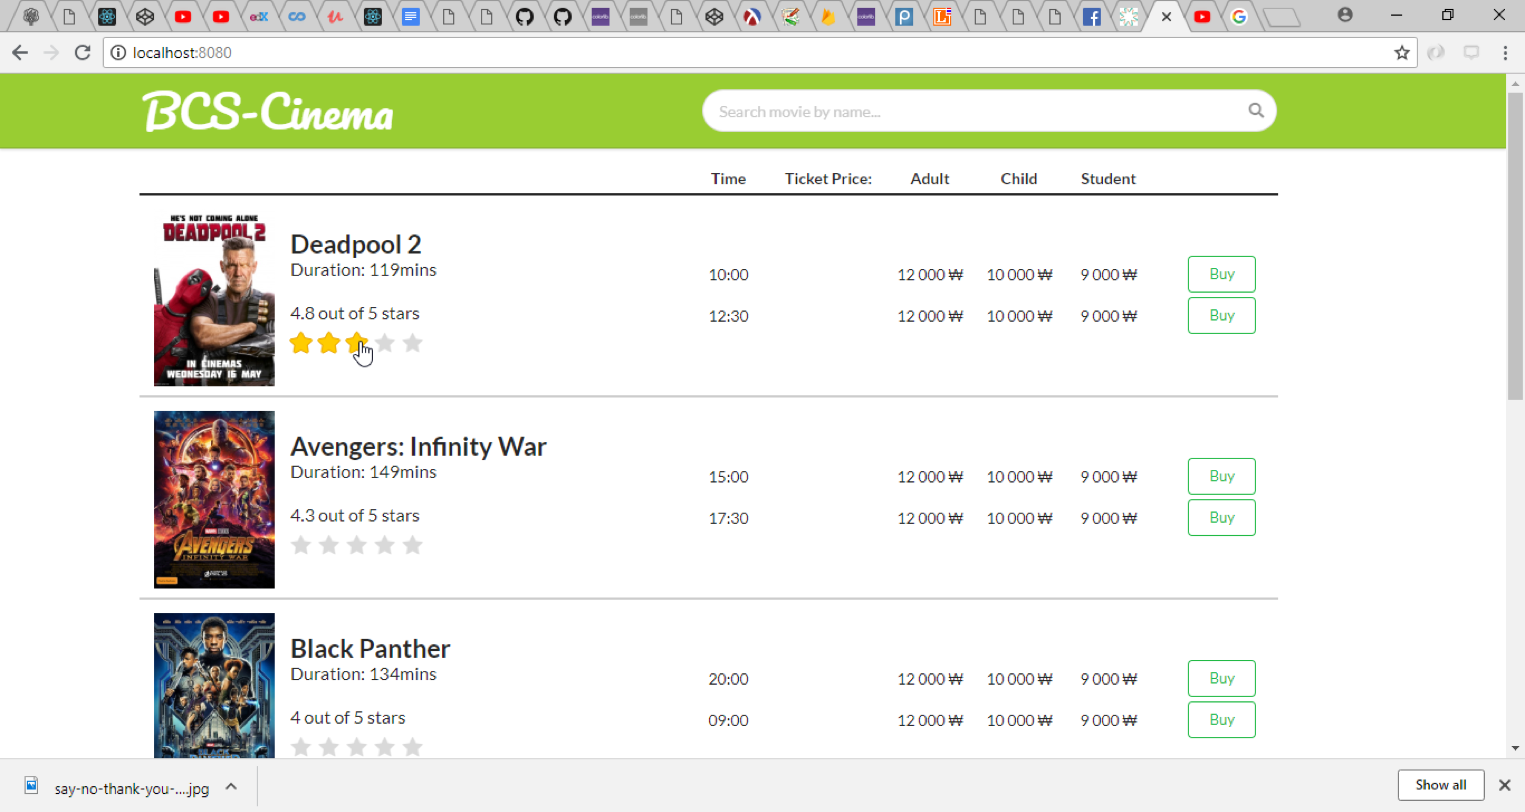Click the search magnifier icon
Viewport: 1525px width, 812px height.
click(1255, 111)
